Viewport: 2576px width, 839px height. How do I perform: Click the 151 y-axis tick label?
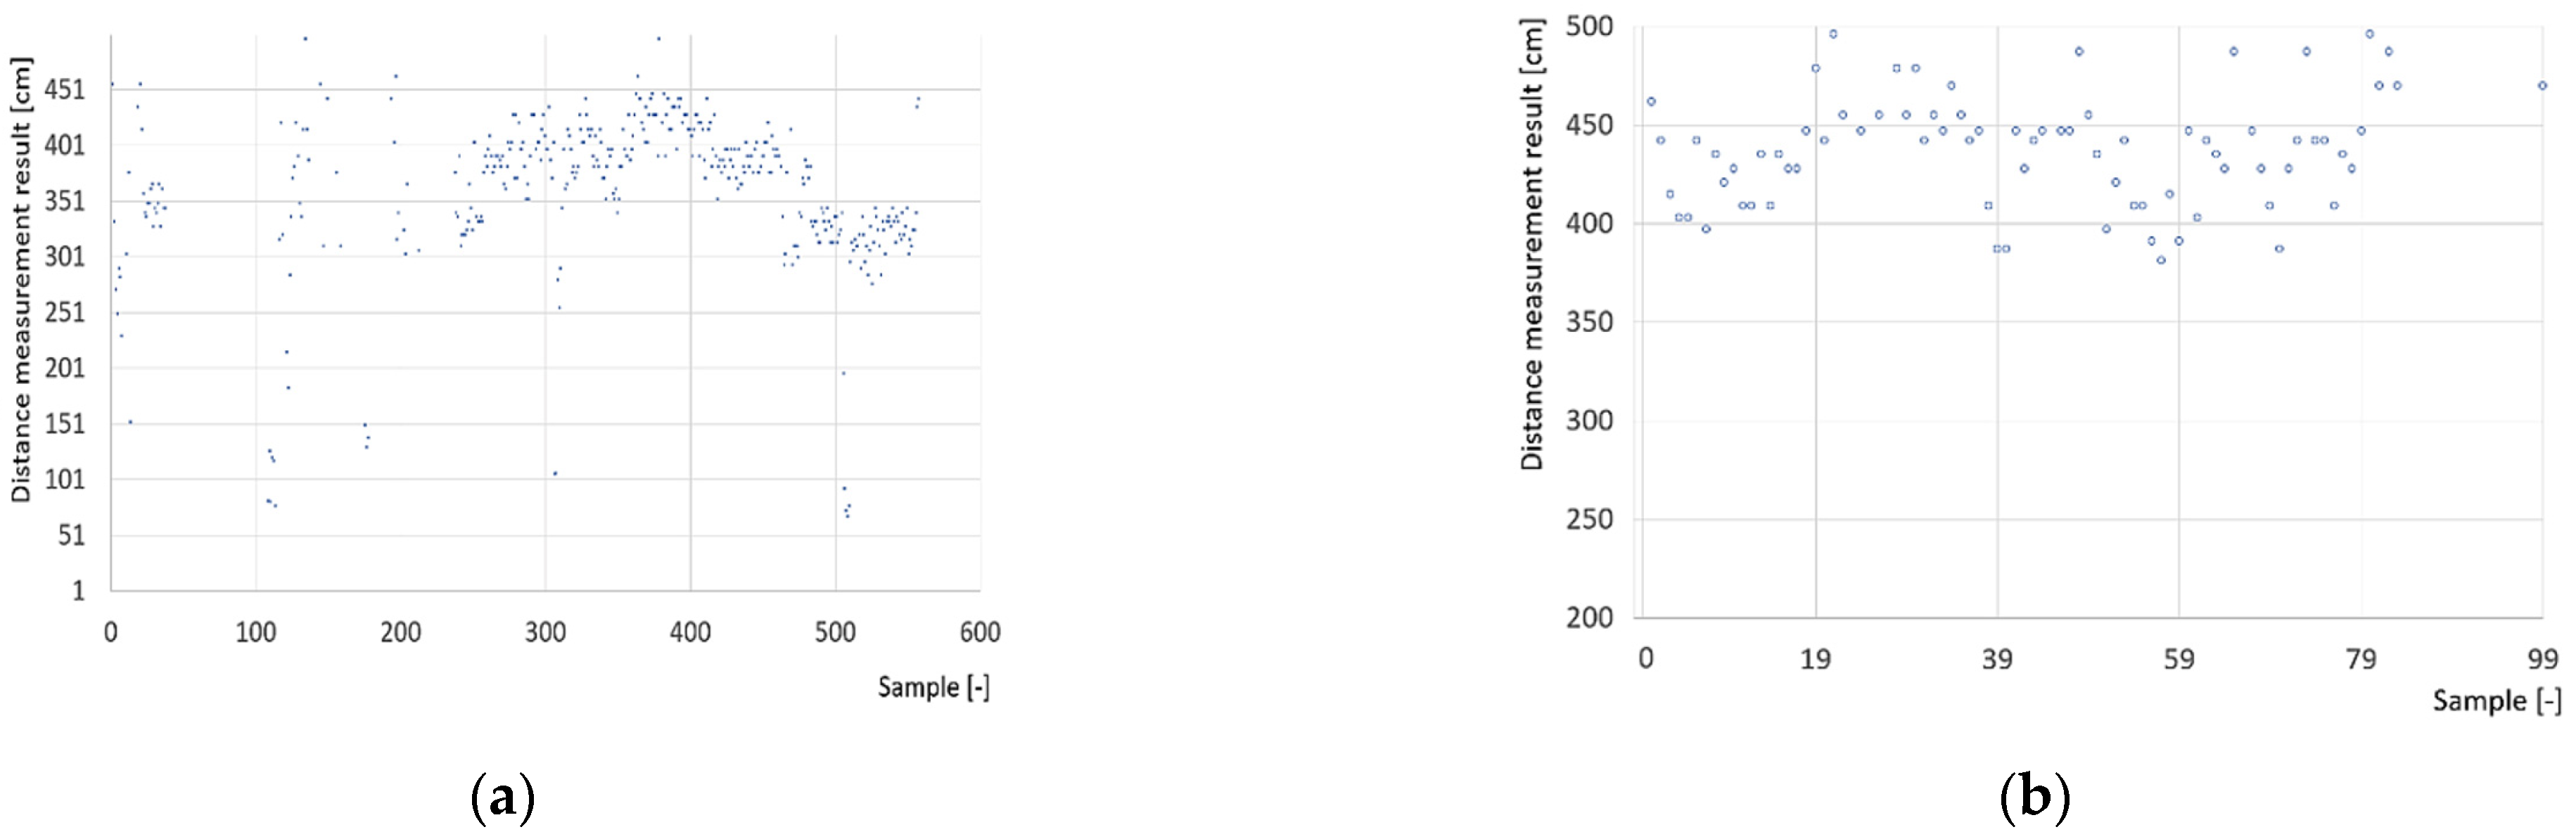tap(64, 424)
